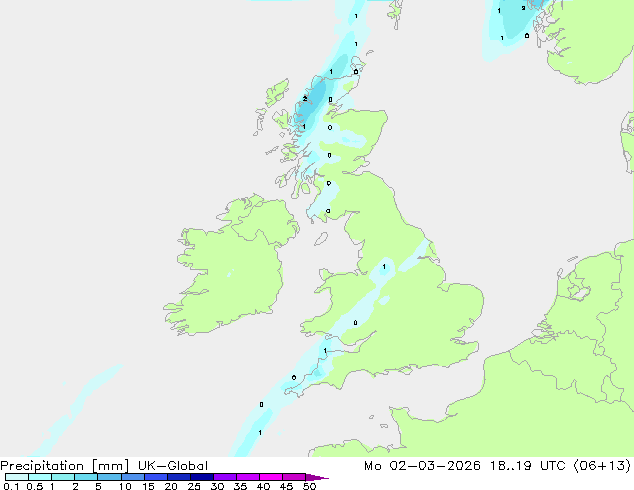Click the "25" legend label
The image size is (634, 490).
coord(194,486)
